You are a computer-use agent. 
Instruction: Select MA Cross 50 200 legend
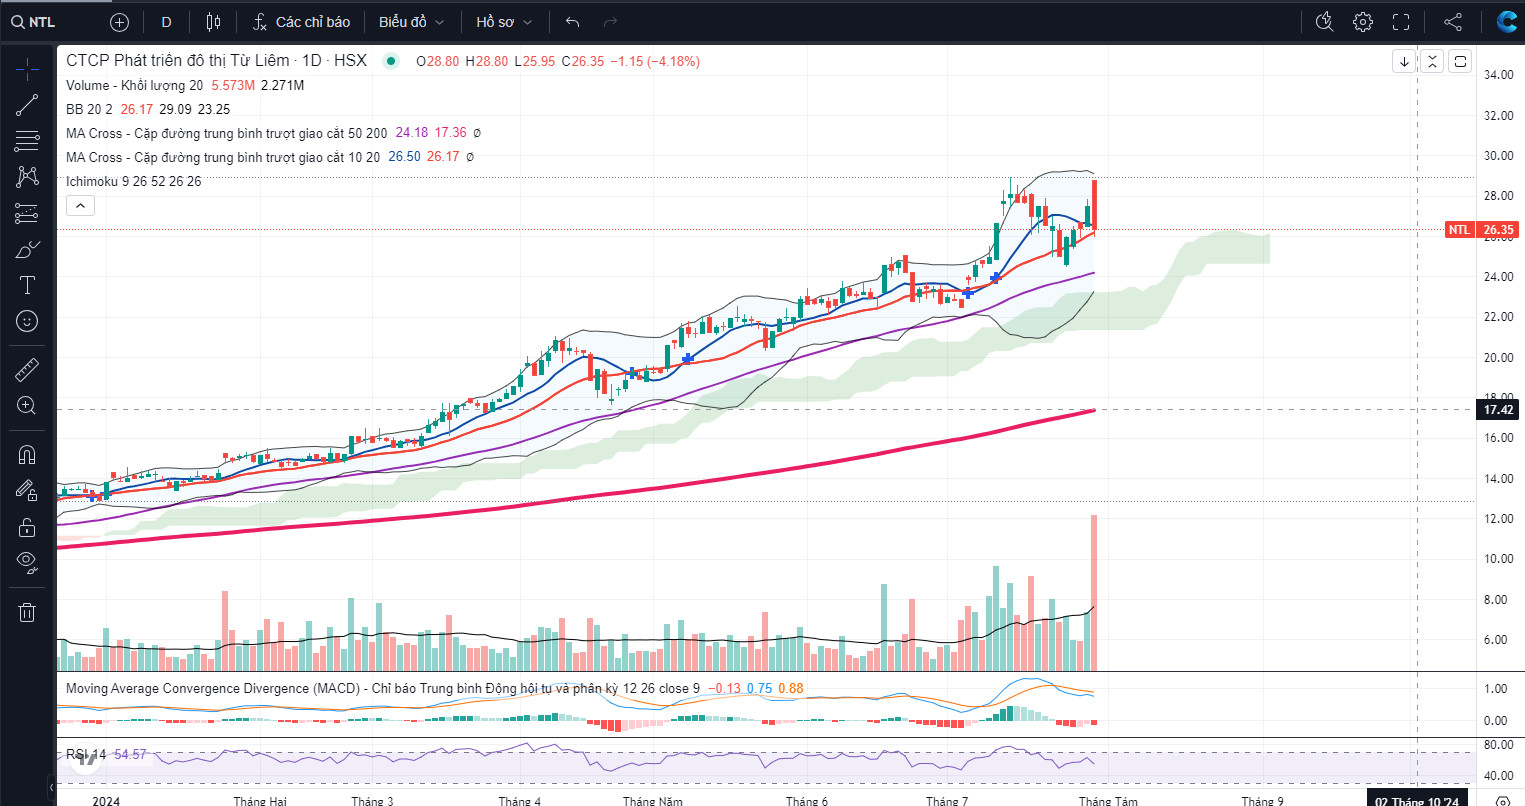(x=227, y=133)
